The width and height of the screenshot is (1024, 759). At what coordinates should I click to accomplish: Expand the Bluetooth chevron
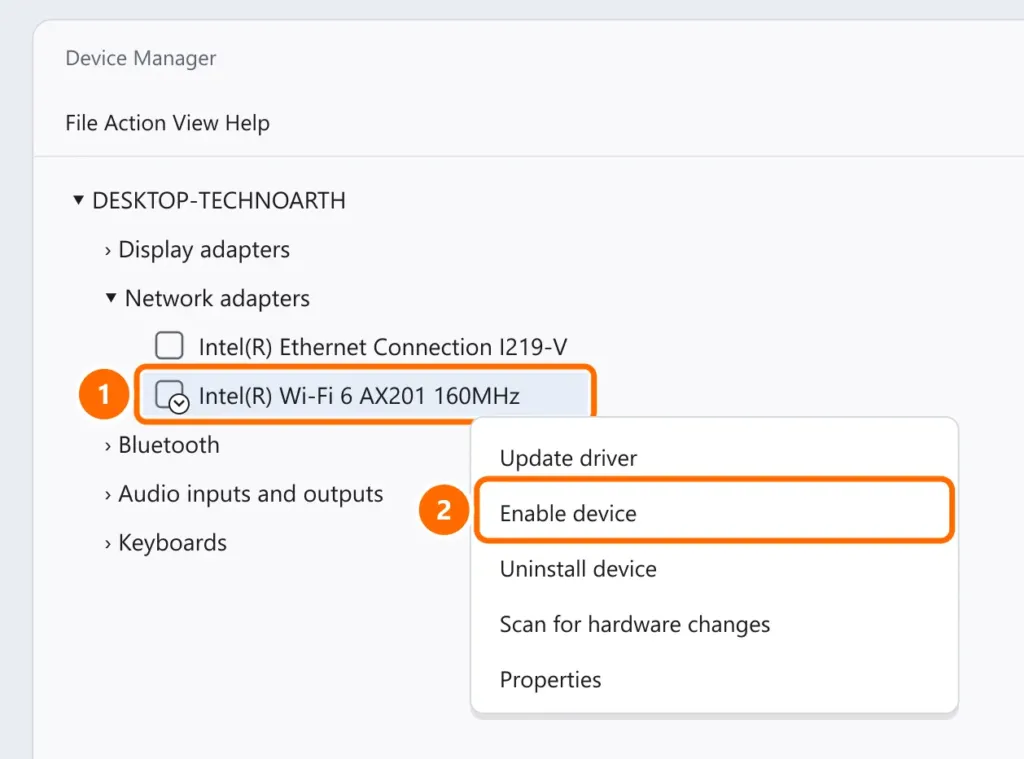(x=108, y=446)
